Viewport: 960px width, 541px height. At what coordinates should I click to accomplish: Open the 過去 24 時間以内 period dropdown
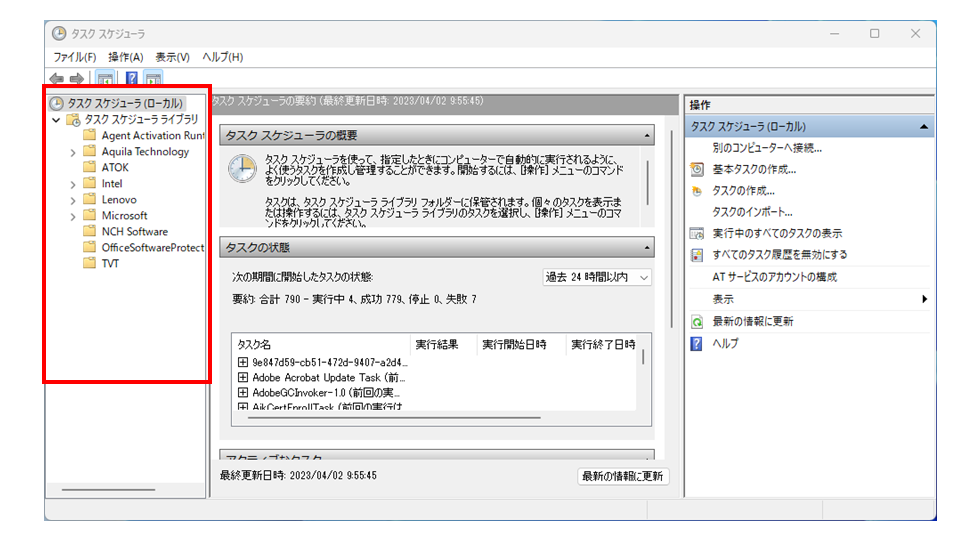tap(597, 277)
